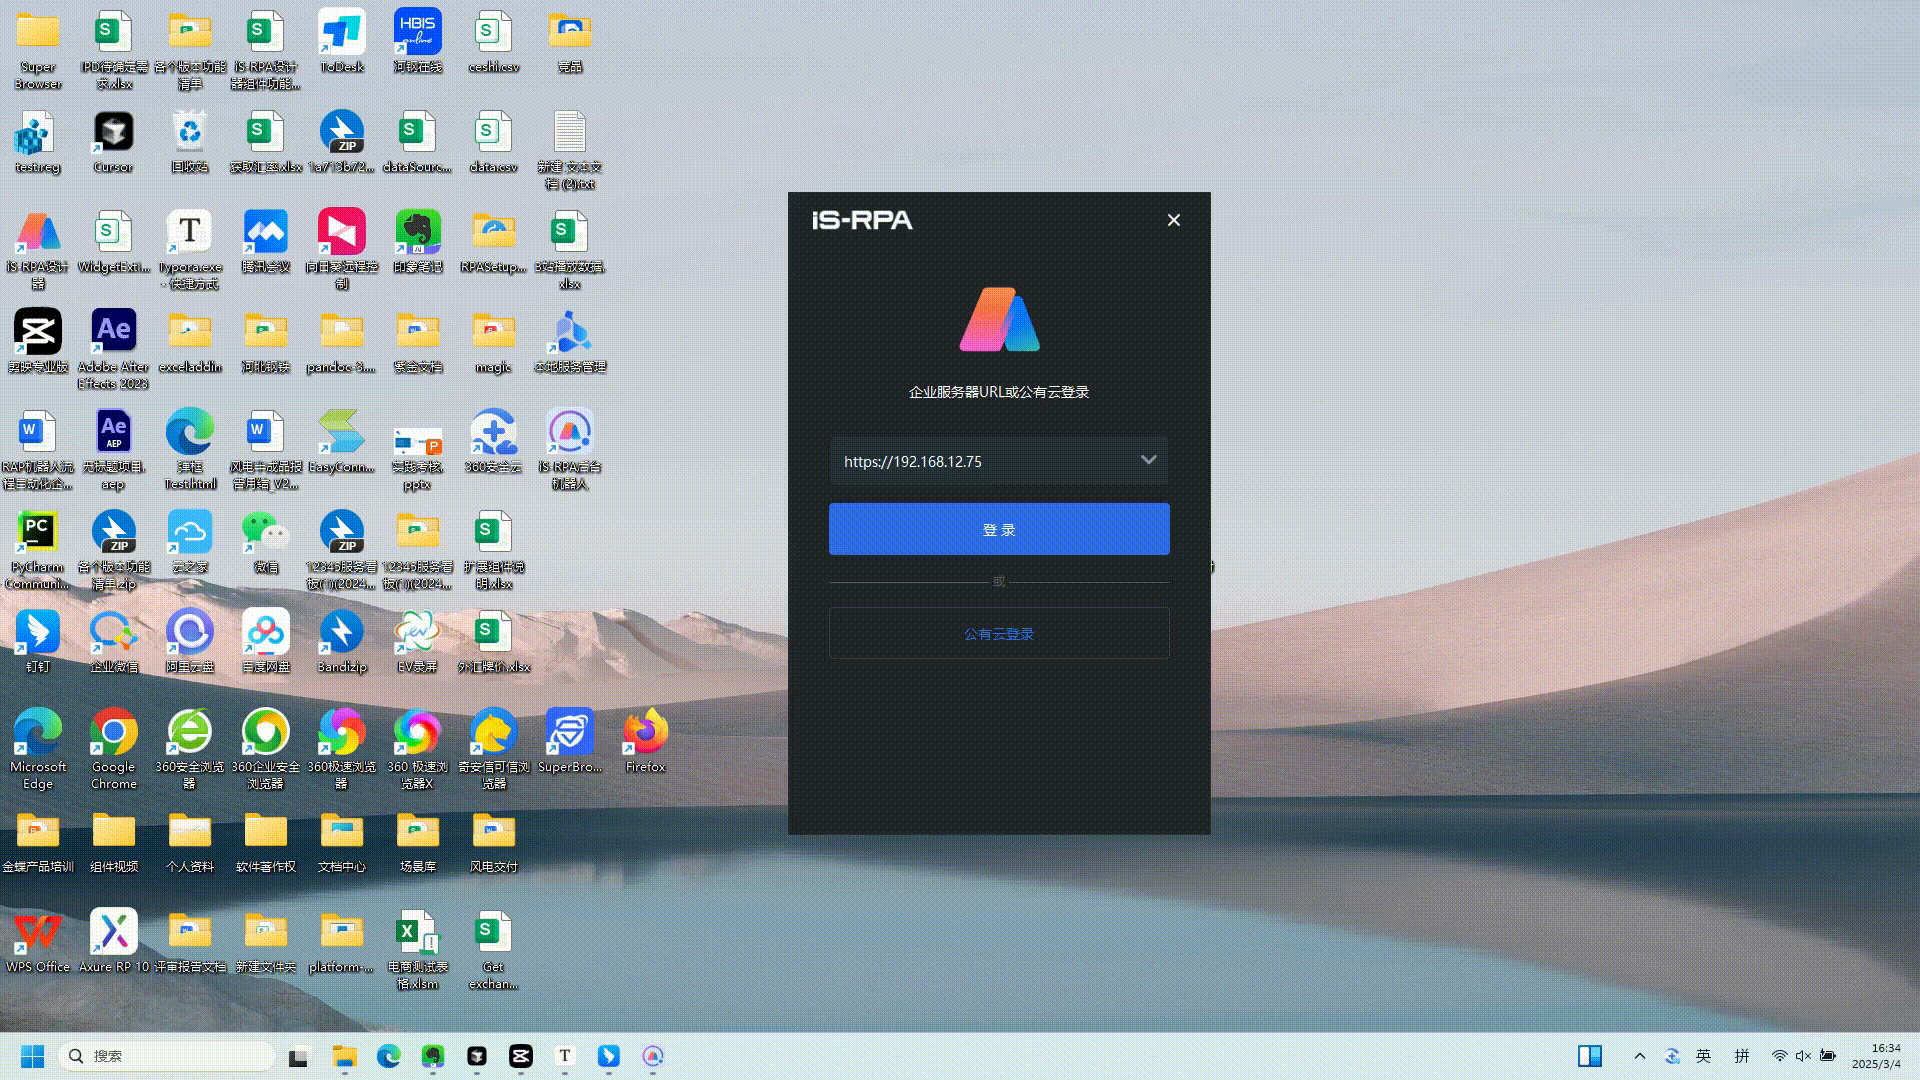Open the Bandizip desktop icon
This screenshot has height=1080, width=1920.
point(342,634)
